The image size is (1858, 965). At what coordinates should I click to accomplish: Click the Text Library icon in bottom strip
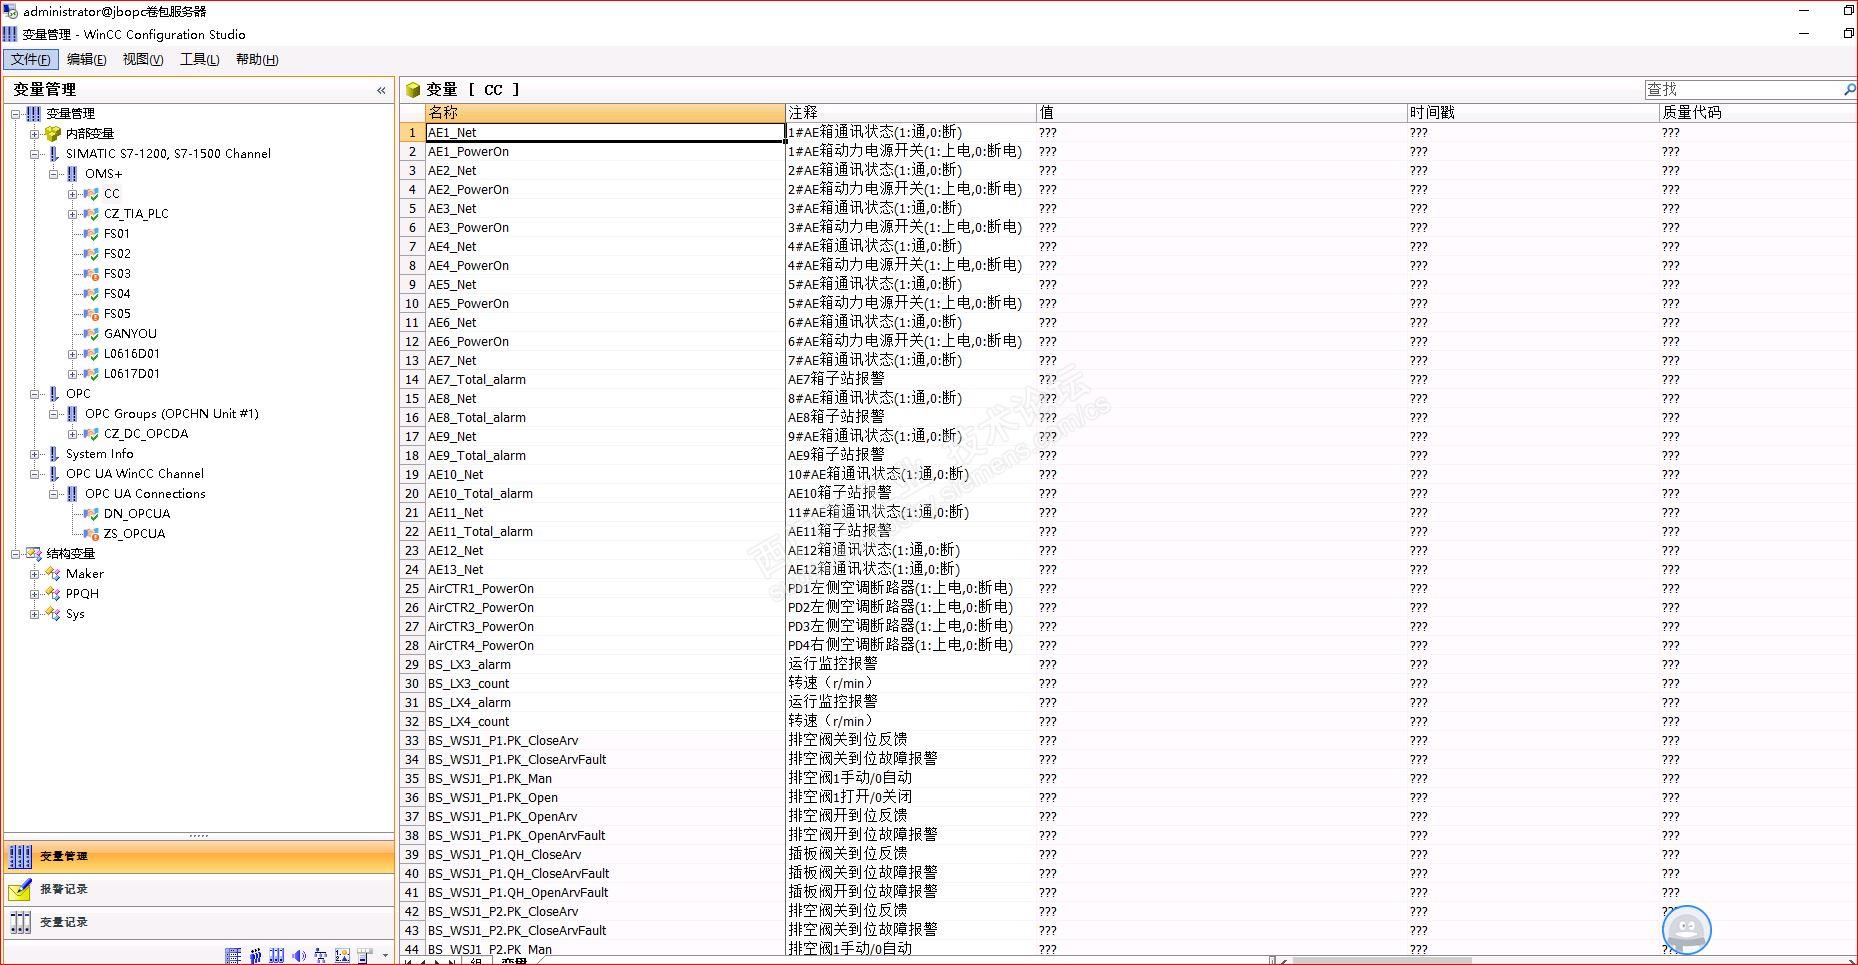click(233, 956)
